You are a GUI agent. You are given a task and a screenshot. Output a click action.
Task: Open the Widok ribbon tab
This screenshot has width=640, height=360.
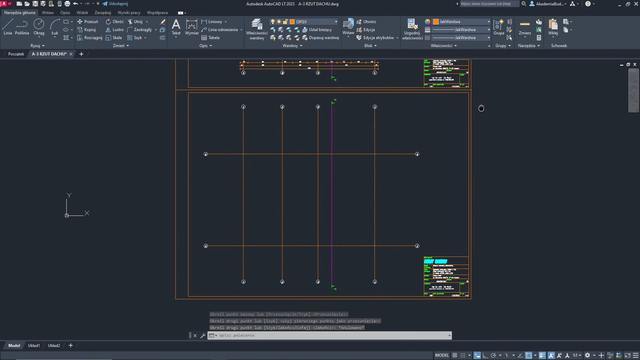click(82, 13)
